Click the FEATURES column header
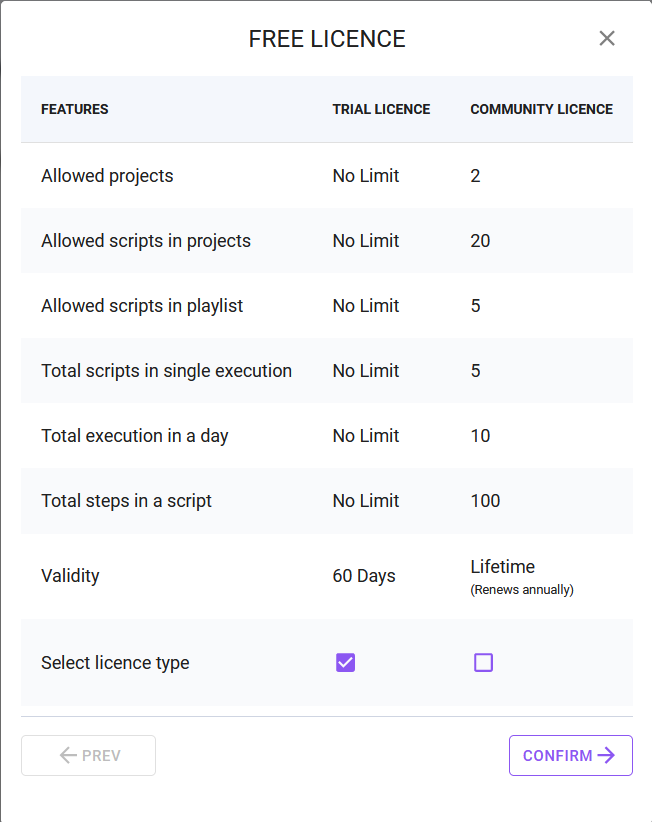The image size is (652, 822). tap(75, 109)
